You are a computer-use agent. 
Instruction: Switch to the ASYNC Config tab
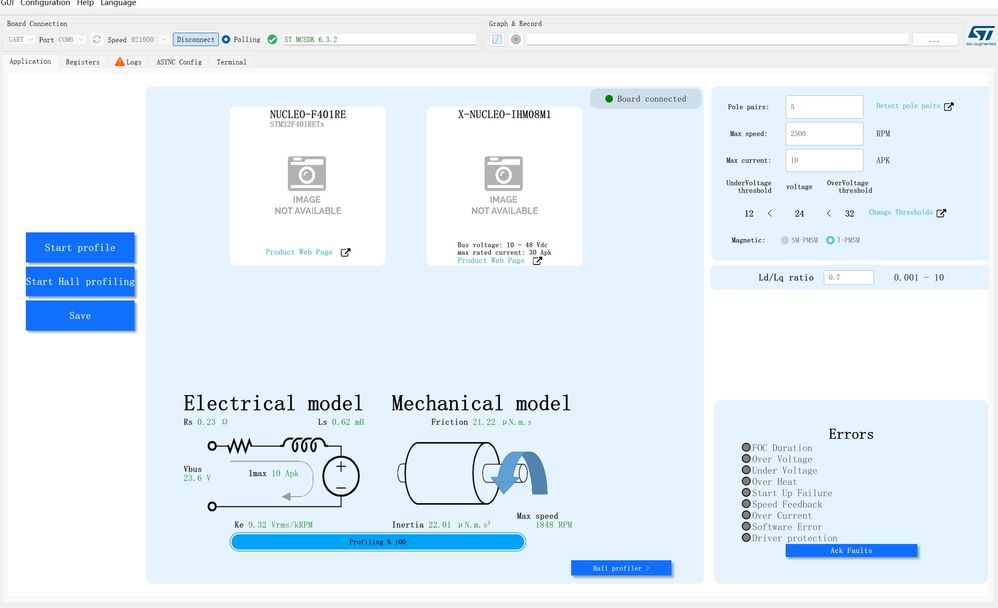pyautogui.click(x=179, y=62)
